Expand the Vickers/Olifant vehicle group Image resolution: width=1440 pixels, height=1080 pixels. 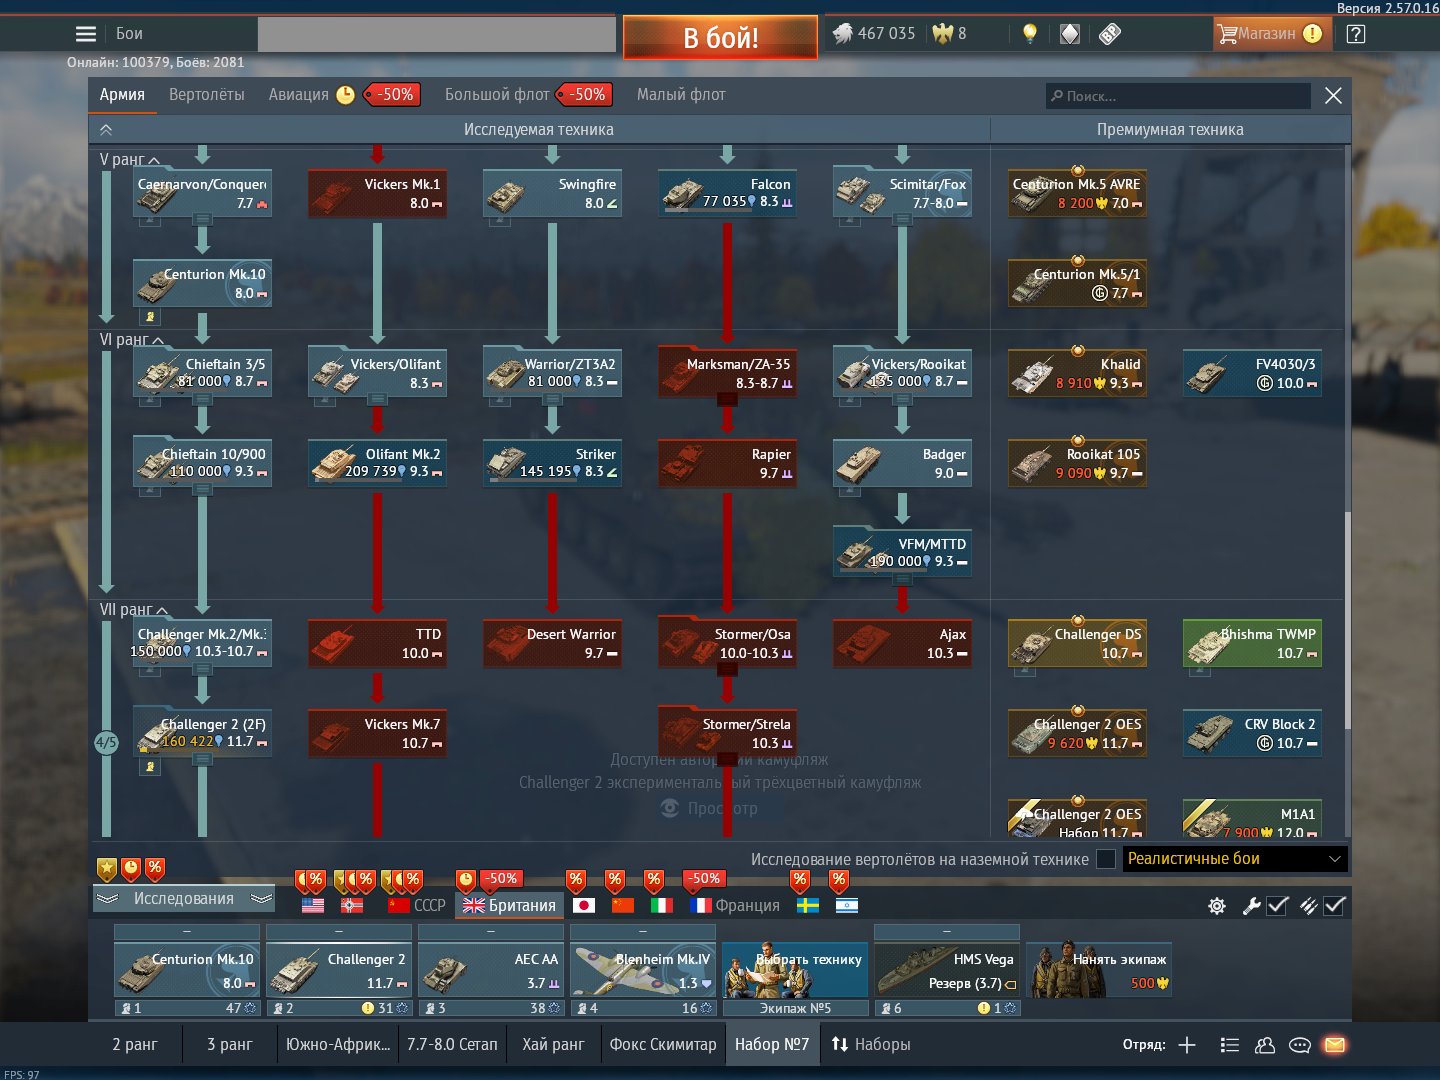tap(377, 400)
